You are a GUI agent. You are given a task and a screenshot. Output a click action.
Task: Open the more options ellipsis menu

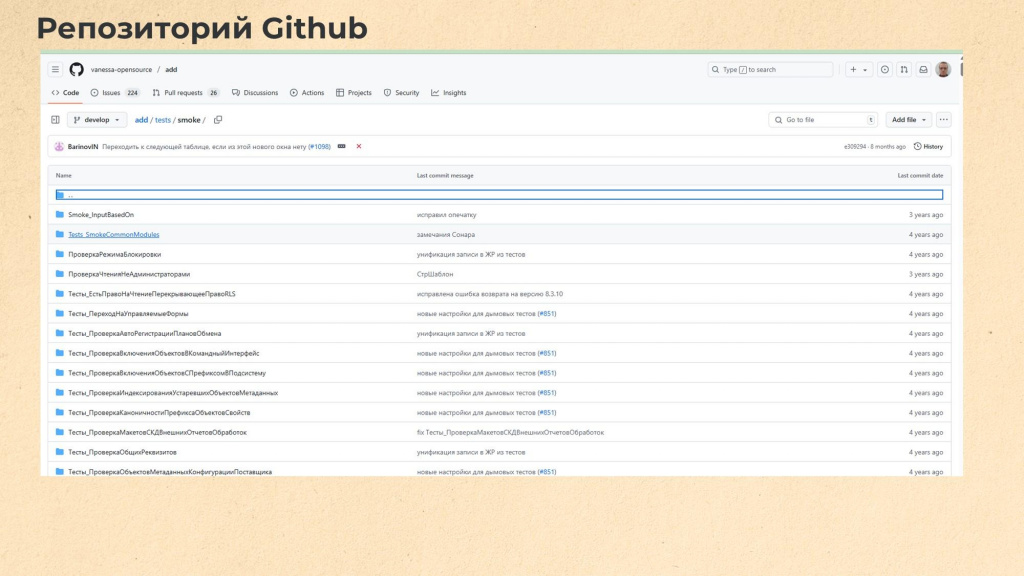[944, 120]
